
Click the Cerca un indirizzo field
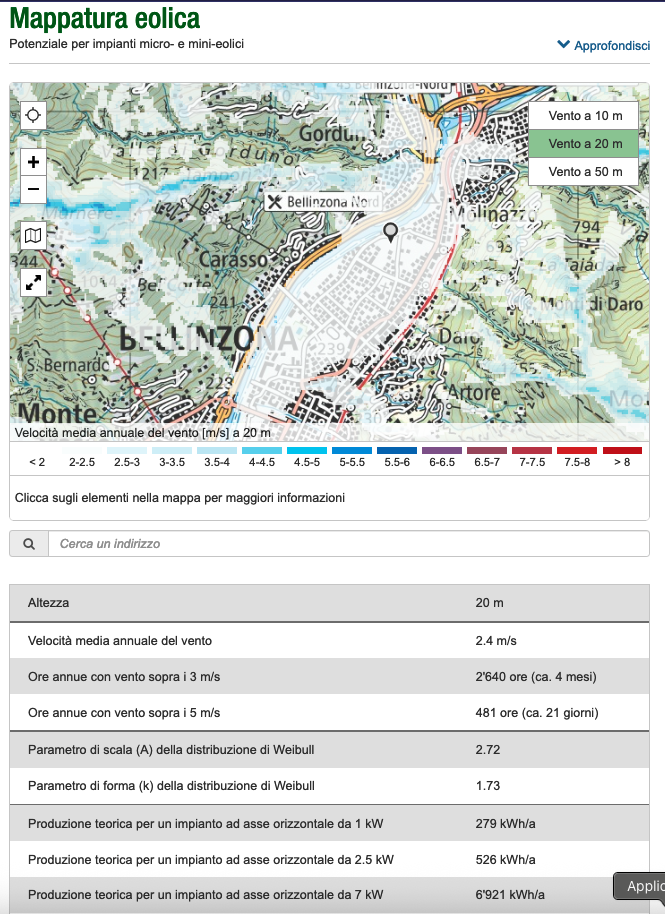(x=349, y=544)
